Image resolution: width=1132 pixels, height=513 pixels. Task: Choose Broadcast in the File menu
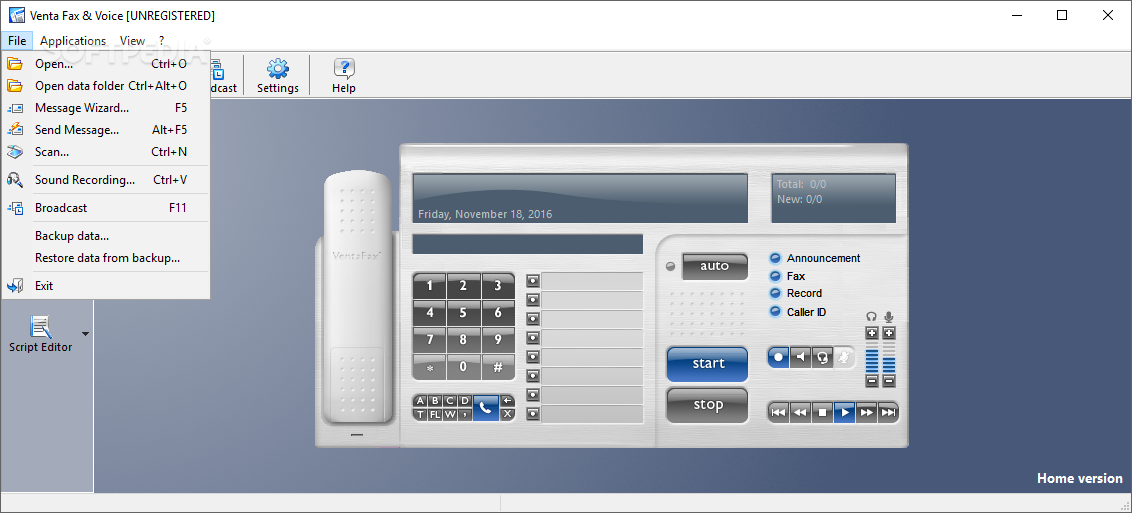coord(105,208)
